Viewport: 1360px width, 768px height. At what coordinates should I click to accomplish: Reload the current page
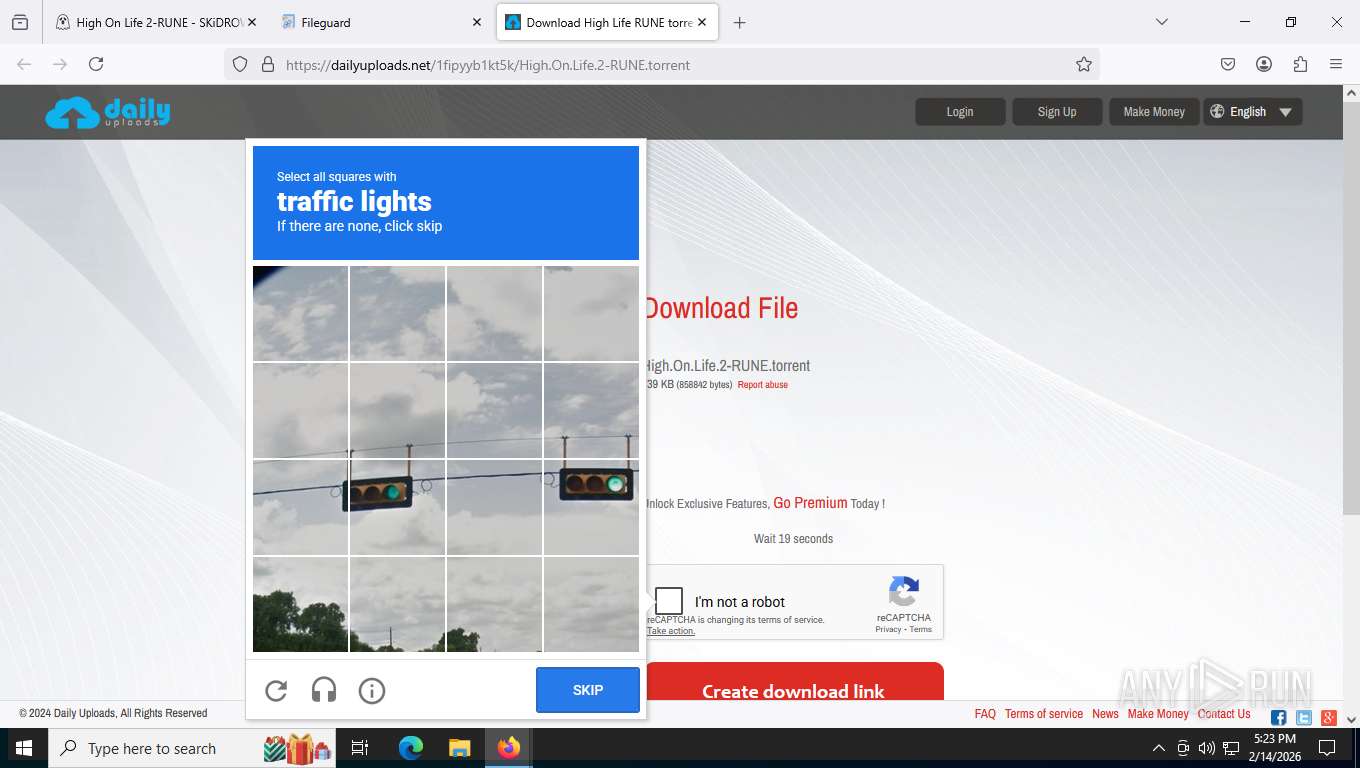tap(96, 64)
